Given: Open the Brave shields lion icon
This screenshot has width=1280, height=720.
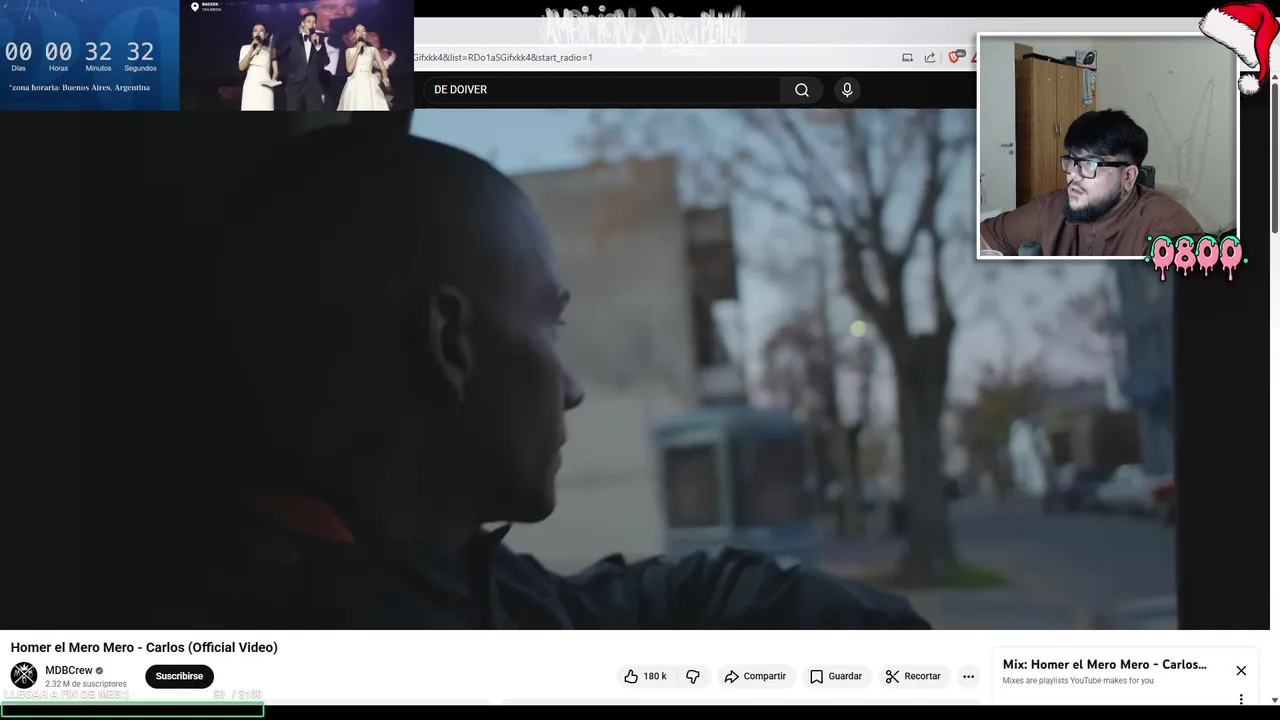Looking at the screenshot, I should pos(953,57).
